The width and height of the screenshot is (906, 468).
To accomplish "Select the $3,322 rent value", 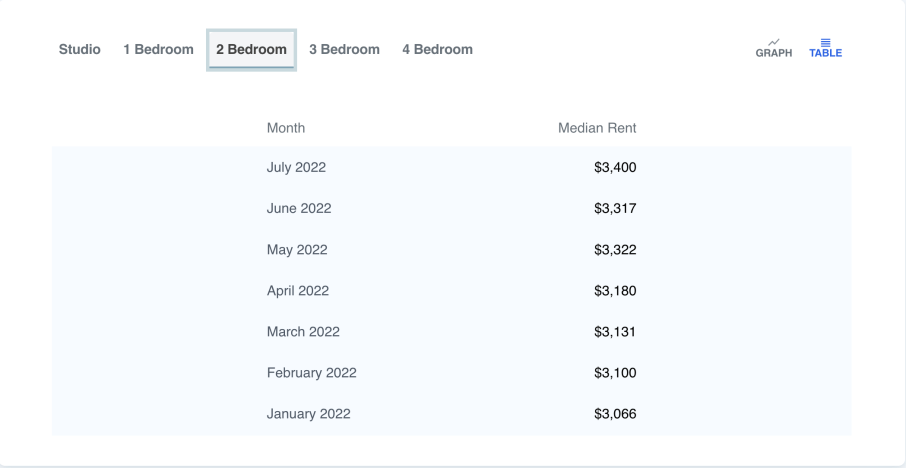I will [615, 249].
